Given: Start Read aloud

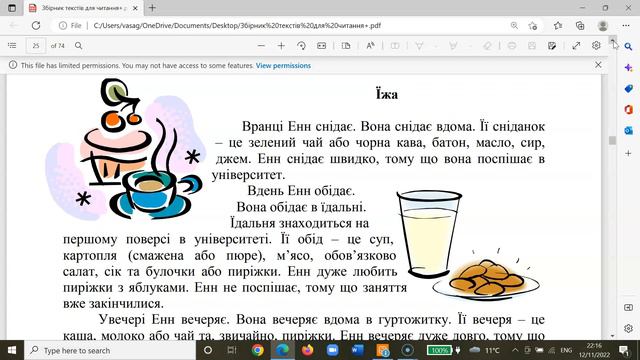Looking at the screenshot, I should (x=370, y=46).
